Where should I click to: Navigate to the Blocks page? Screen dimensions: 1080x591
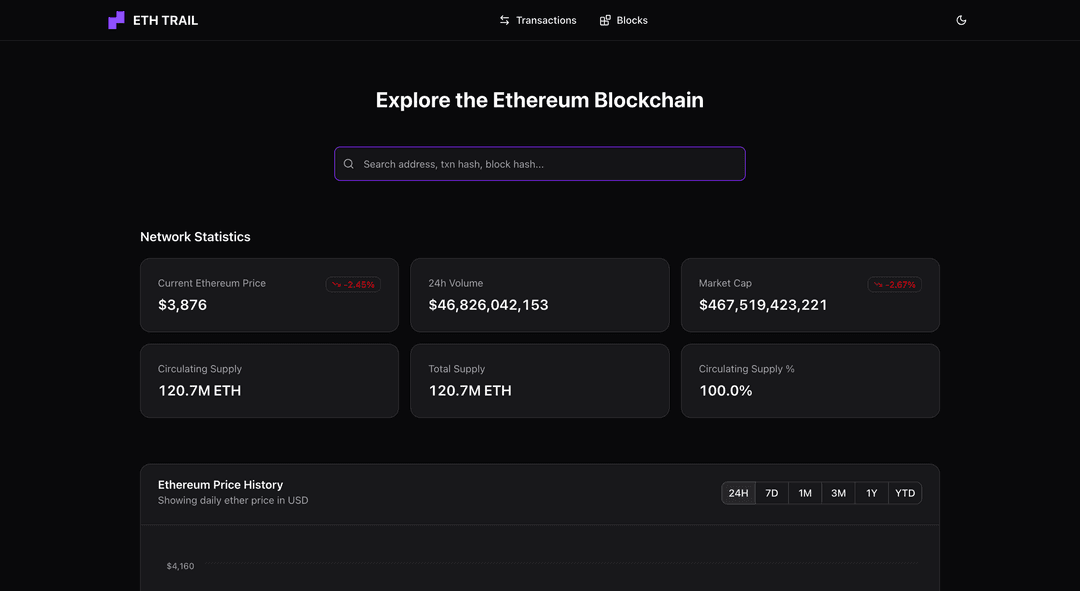[x=631, y=19]
